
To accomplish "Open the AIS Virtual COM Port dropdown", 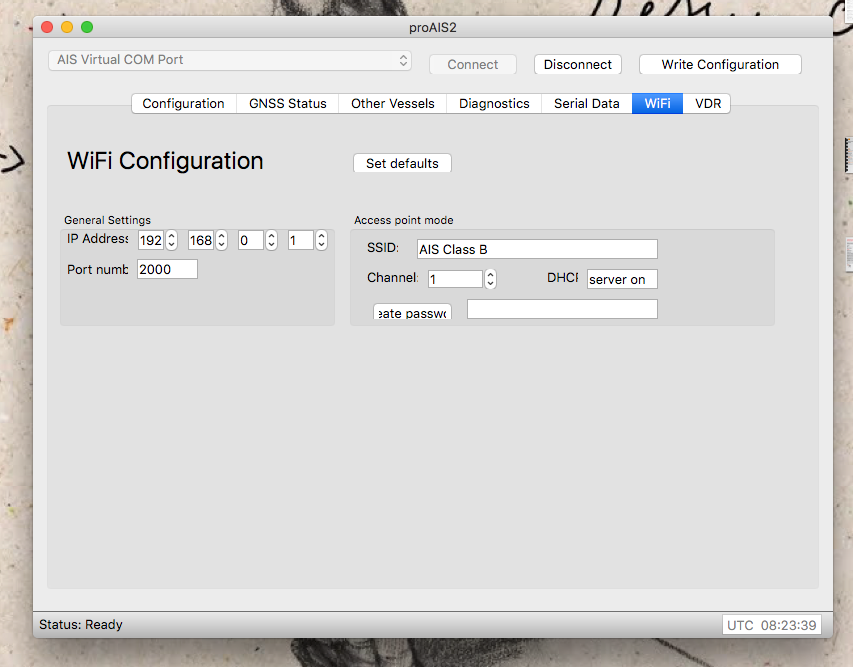I will click(230, 60).
